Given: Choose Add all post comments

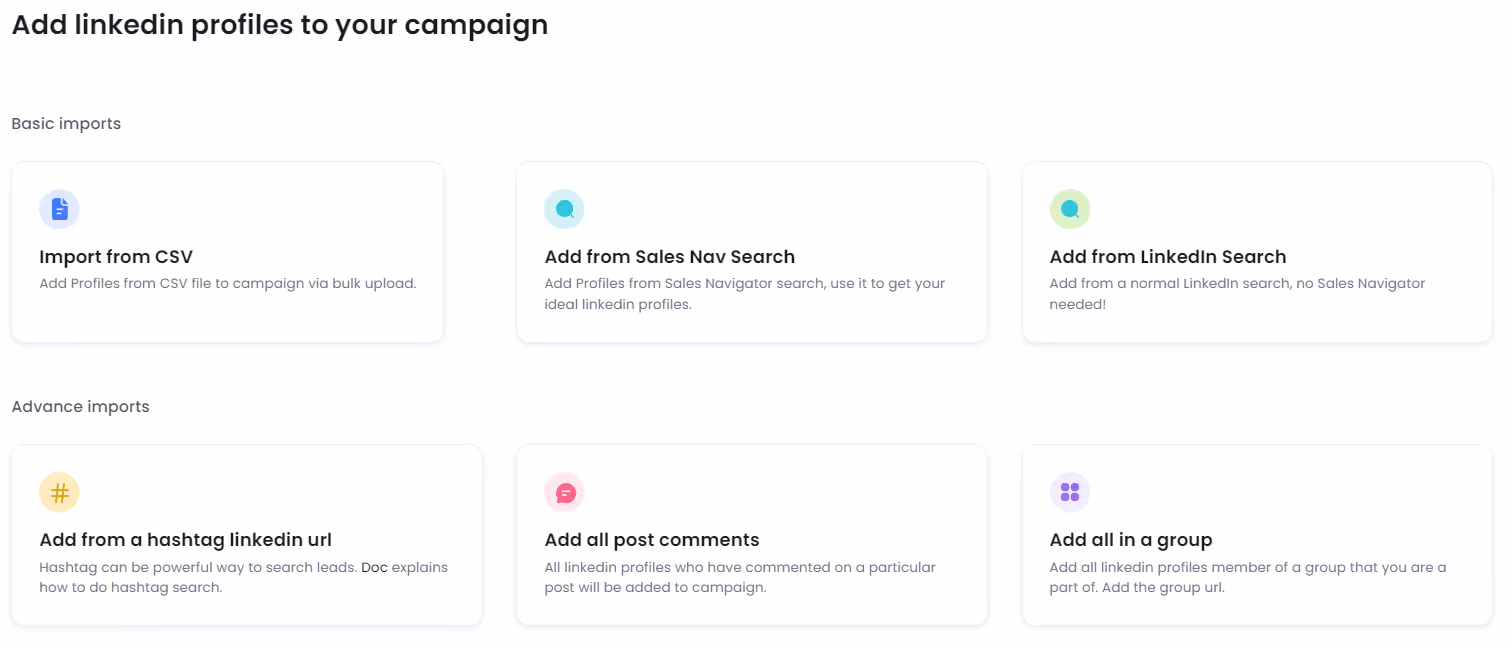Looking at the screenshot, I should point(752,535).
